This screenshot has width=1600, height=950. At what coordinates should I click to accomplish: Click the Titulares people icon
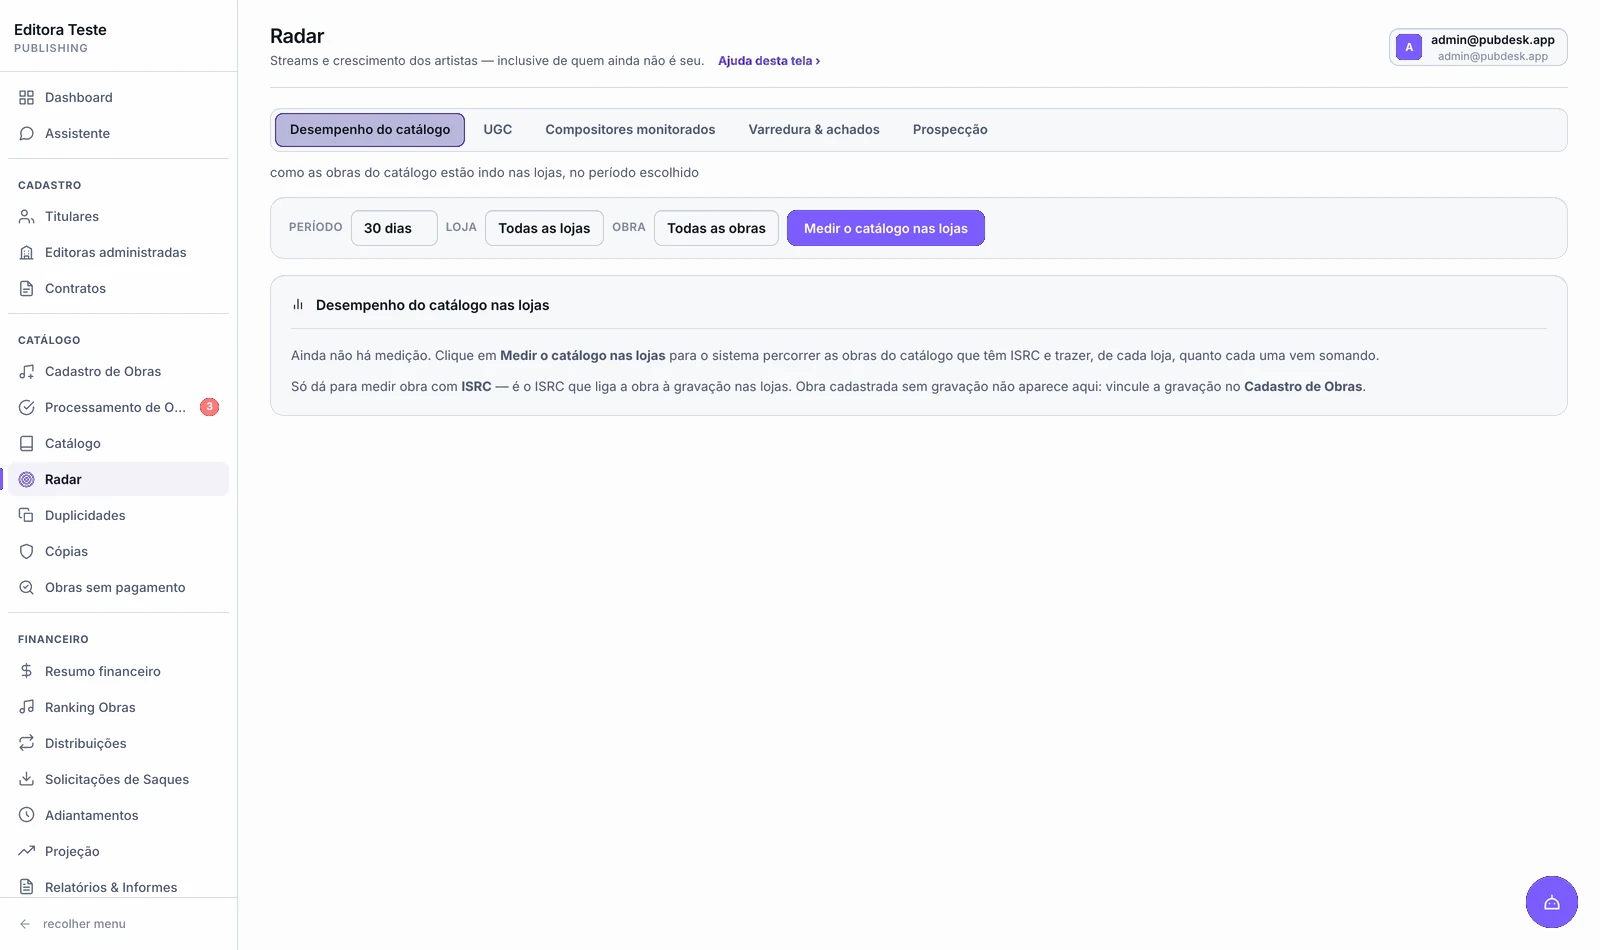27,216
